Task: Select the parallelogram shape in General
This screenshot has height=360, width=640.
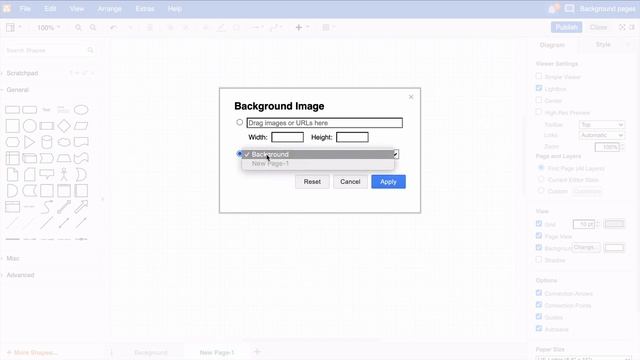Action: coord(81,126)
